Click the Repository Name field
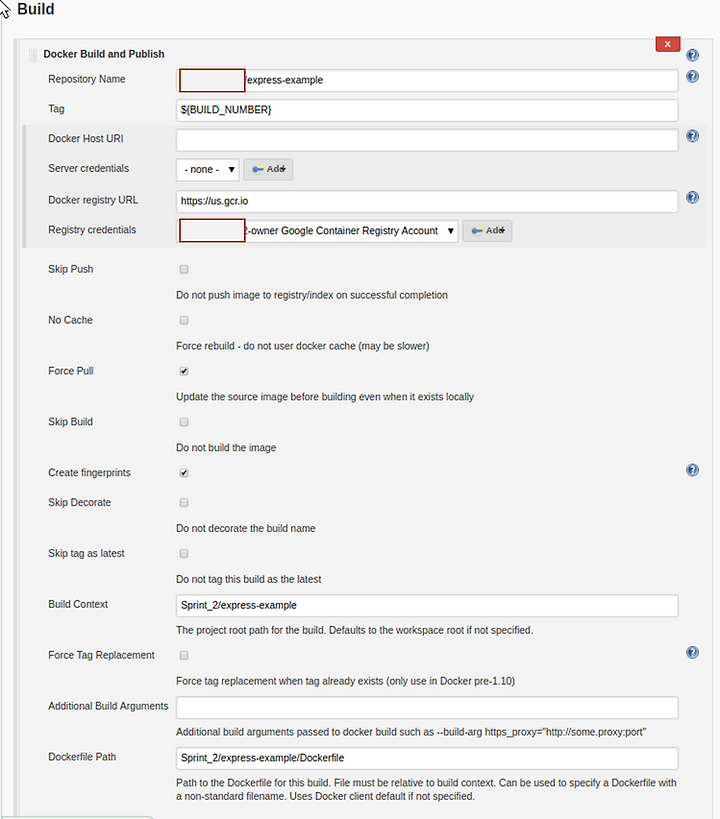 click(x=427, y=80)
